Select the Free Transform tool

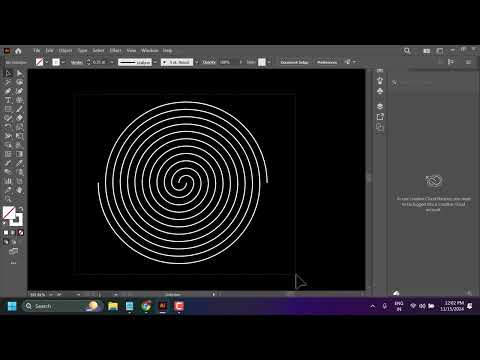20,136
